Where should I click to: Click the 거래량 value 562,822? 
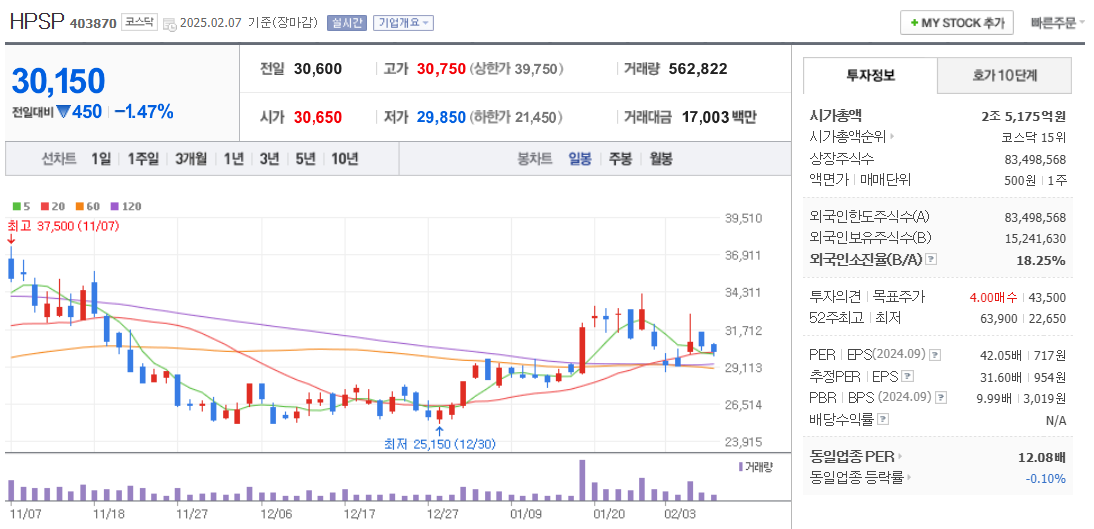[698, 69]
